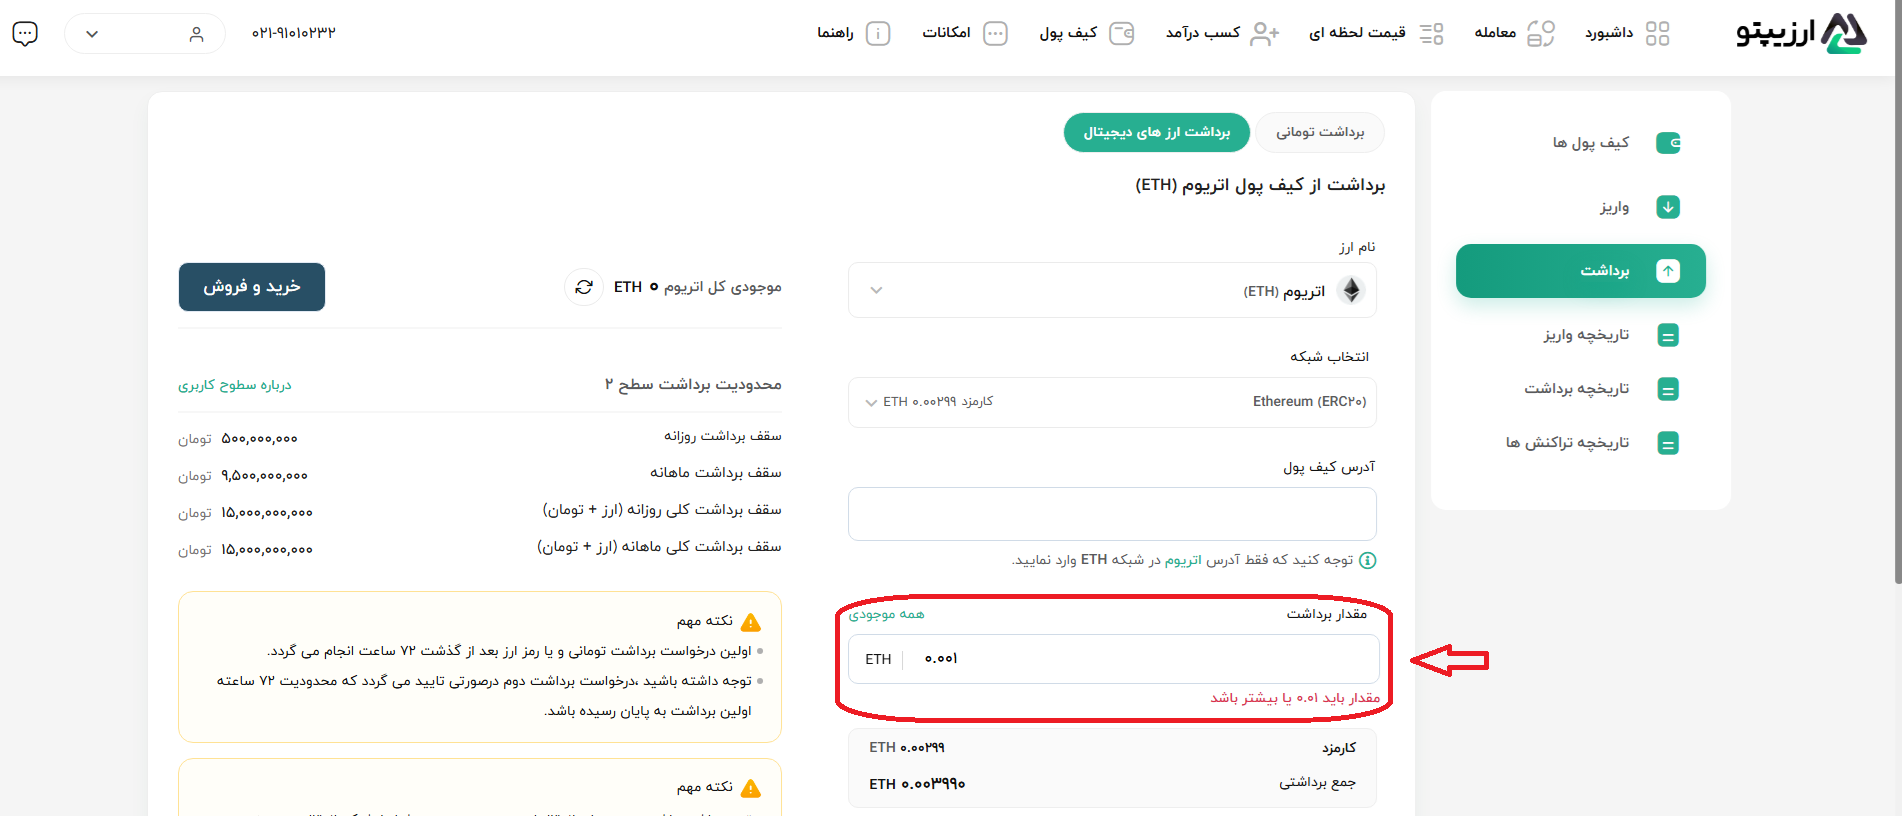The height and width of the screenshot is (816, 1902).
Task: Click the deposit down-arrow icon in sidebar
Action: (1668, 207)
